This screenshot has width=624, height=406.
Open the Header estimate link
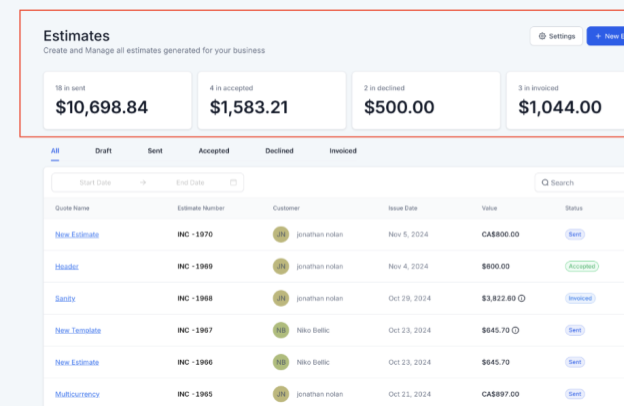click(67, 267)
